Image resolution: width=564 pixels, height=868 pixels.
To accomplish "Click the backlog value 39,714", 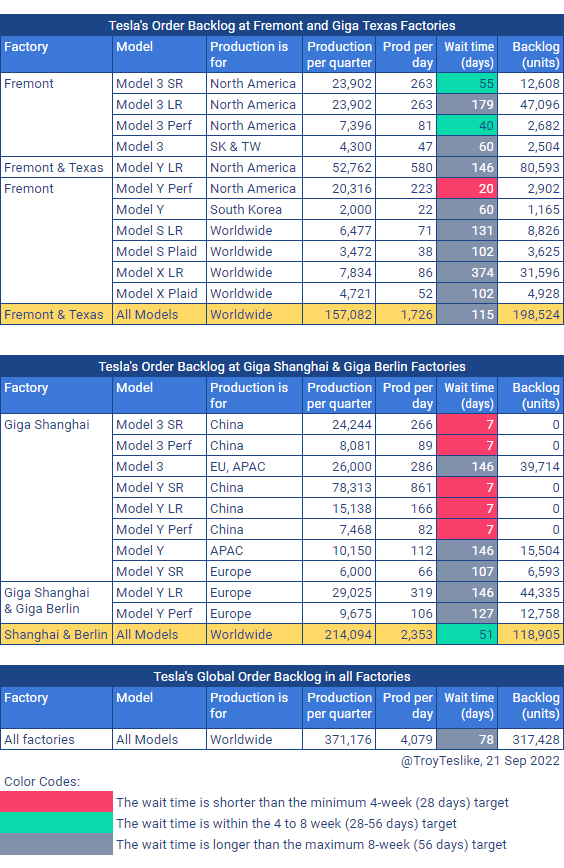I will click(531, 467).
